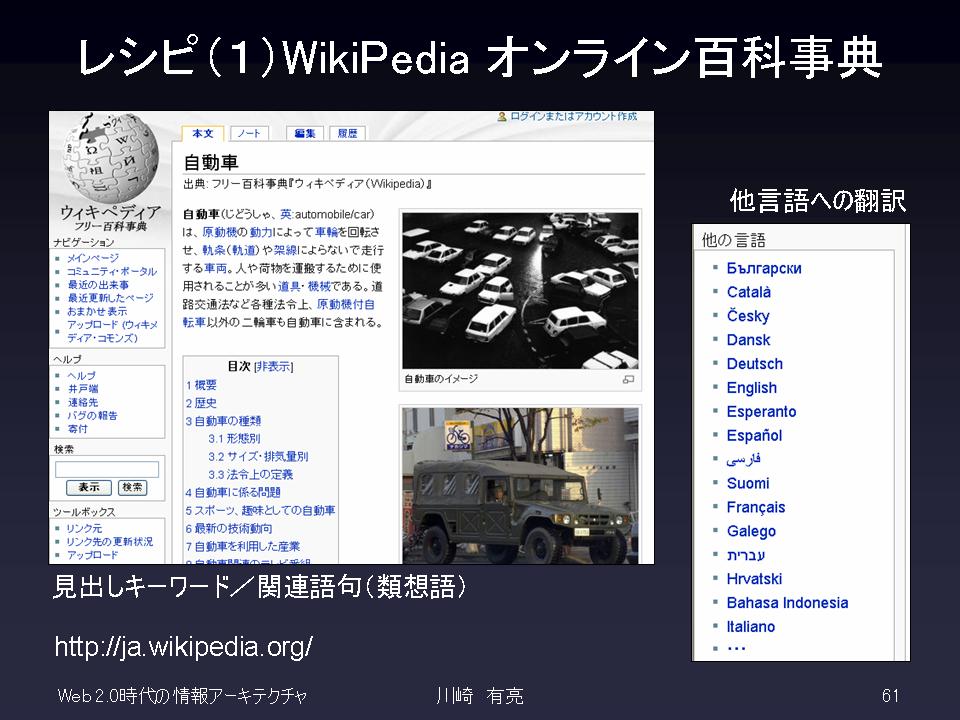Click the Wikipedia globe logo
This screenshot has height=720, width=960.
click(110, 159)
